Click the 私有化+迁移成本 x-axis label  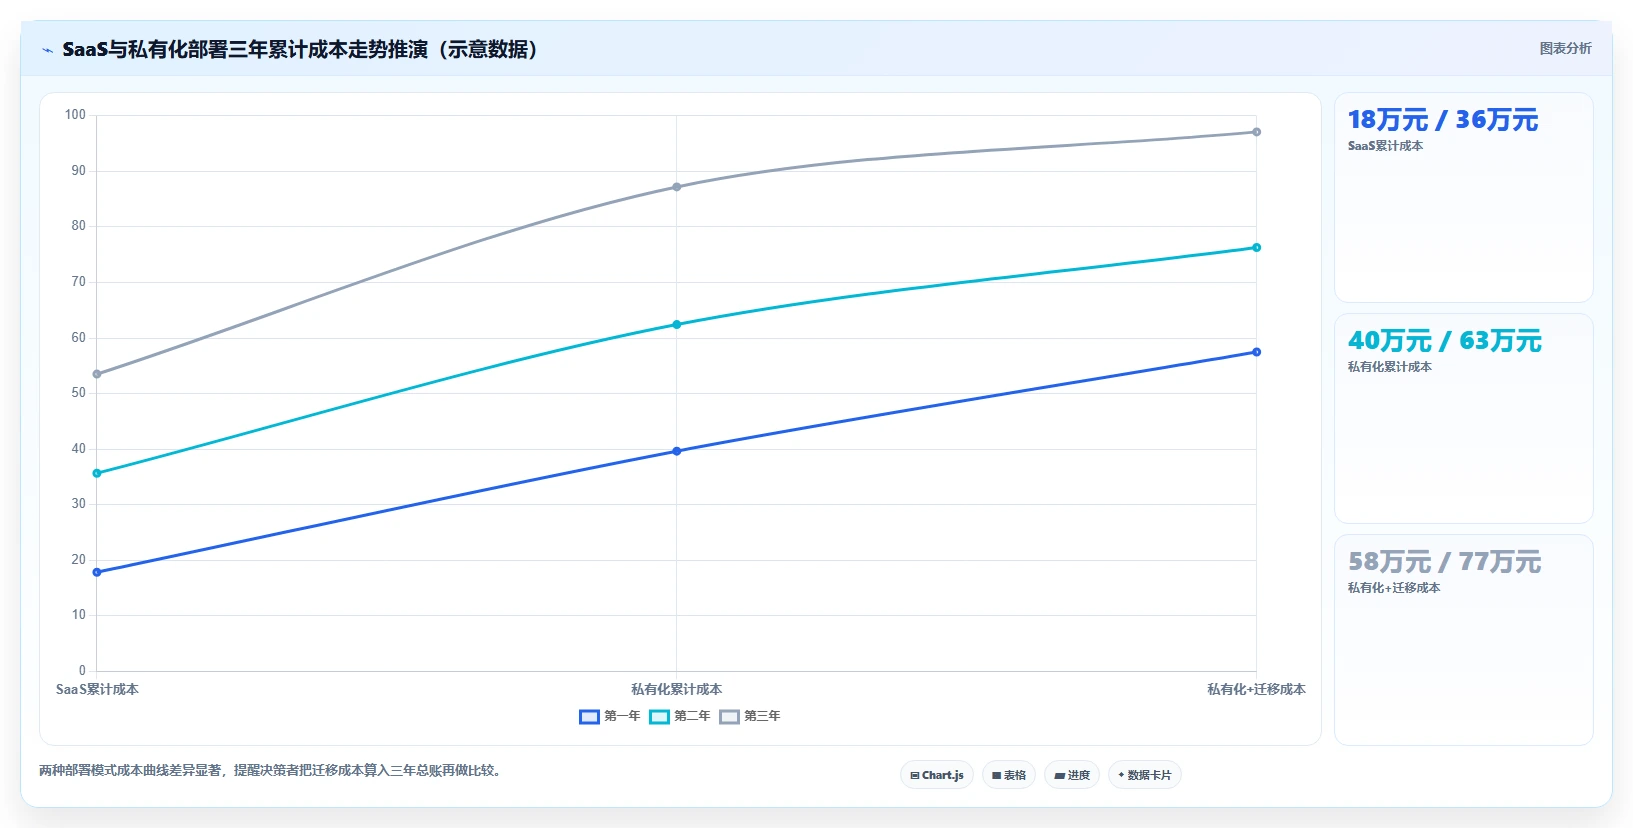click(1256, 689)
